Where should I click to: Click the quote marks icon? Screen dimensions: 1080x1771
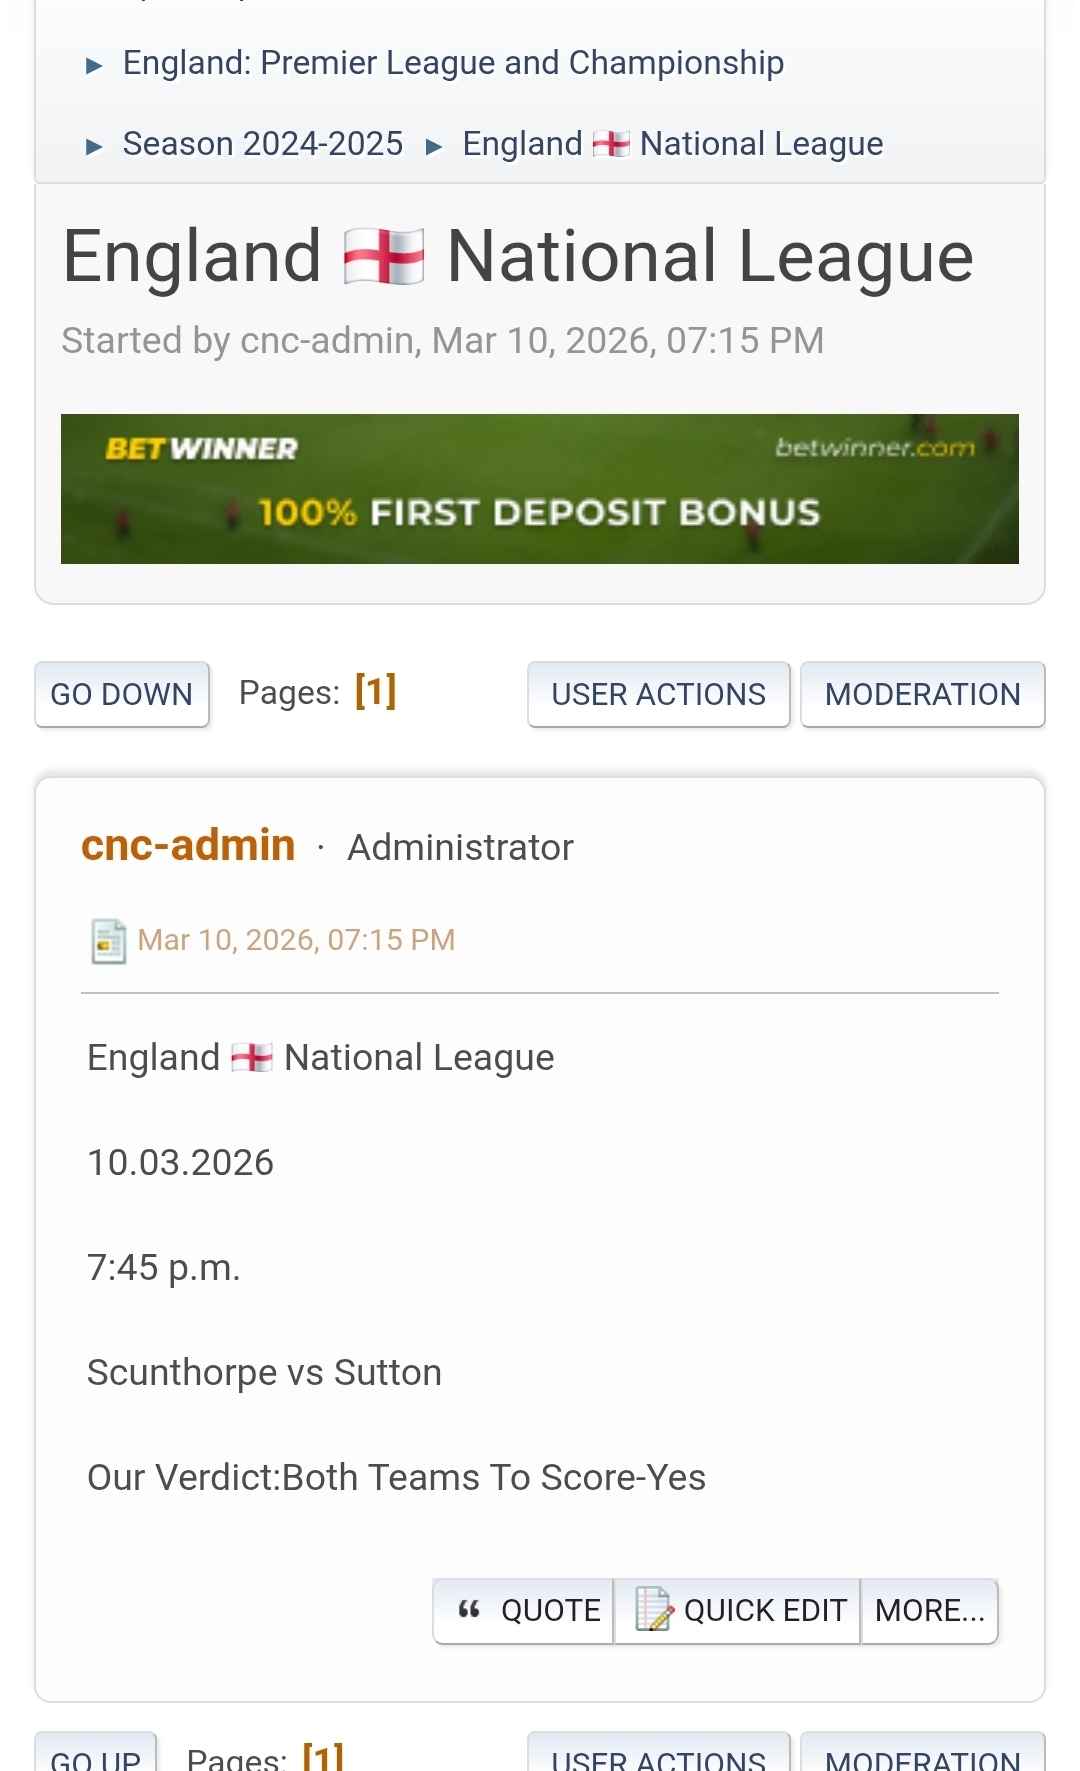click(469, 1609)
